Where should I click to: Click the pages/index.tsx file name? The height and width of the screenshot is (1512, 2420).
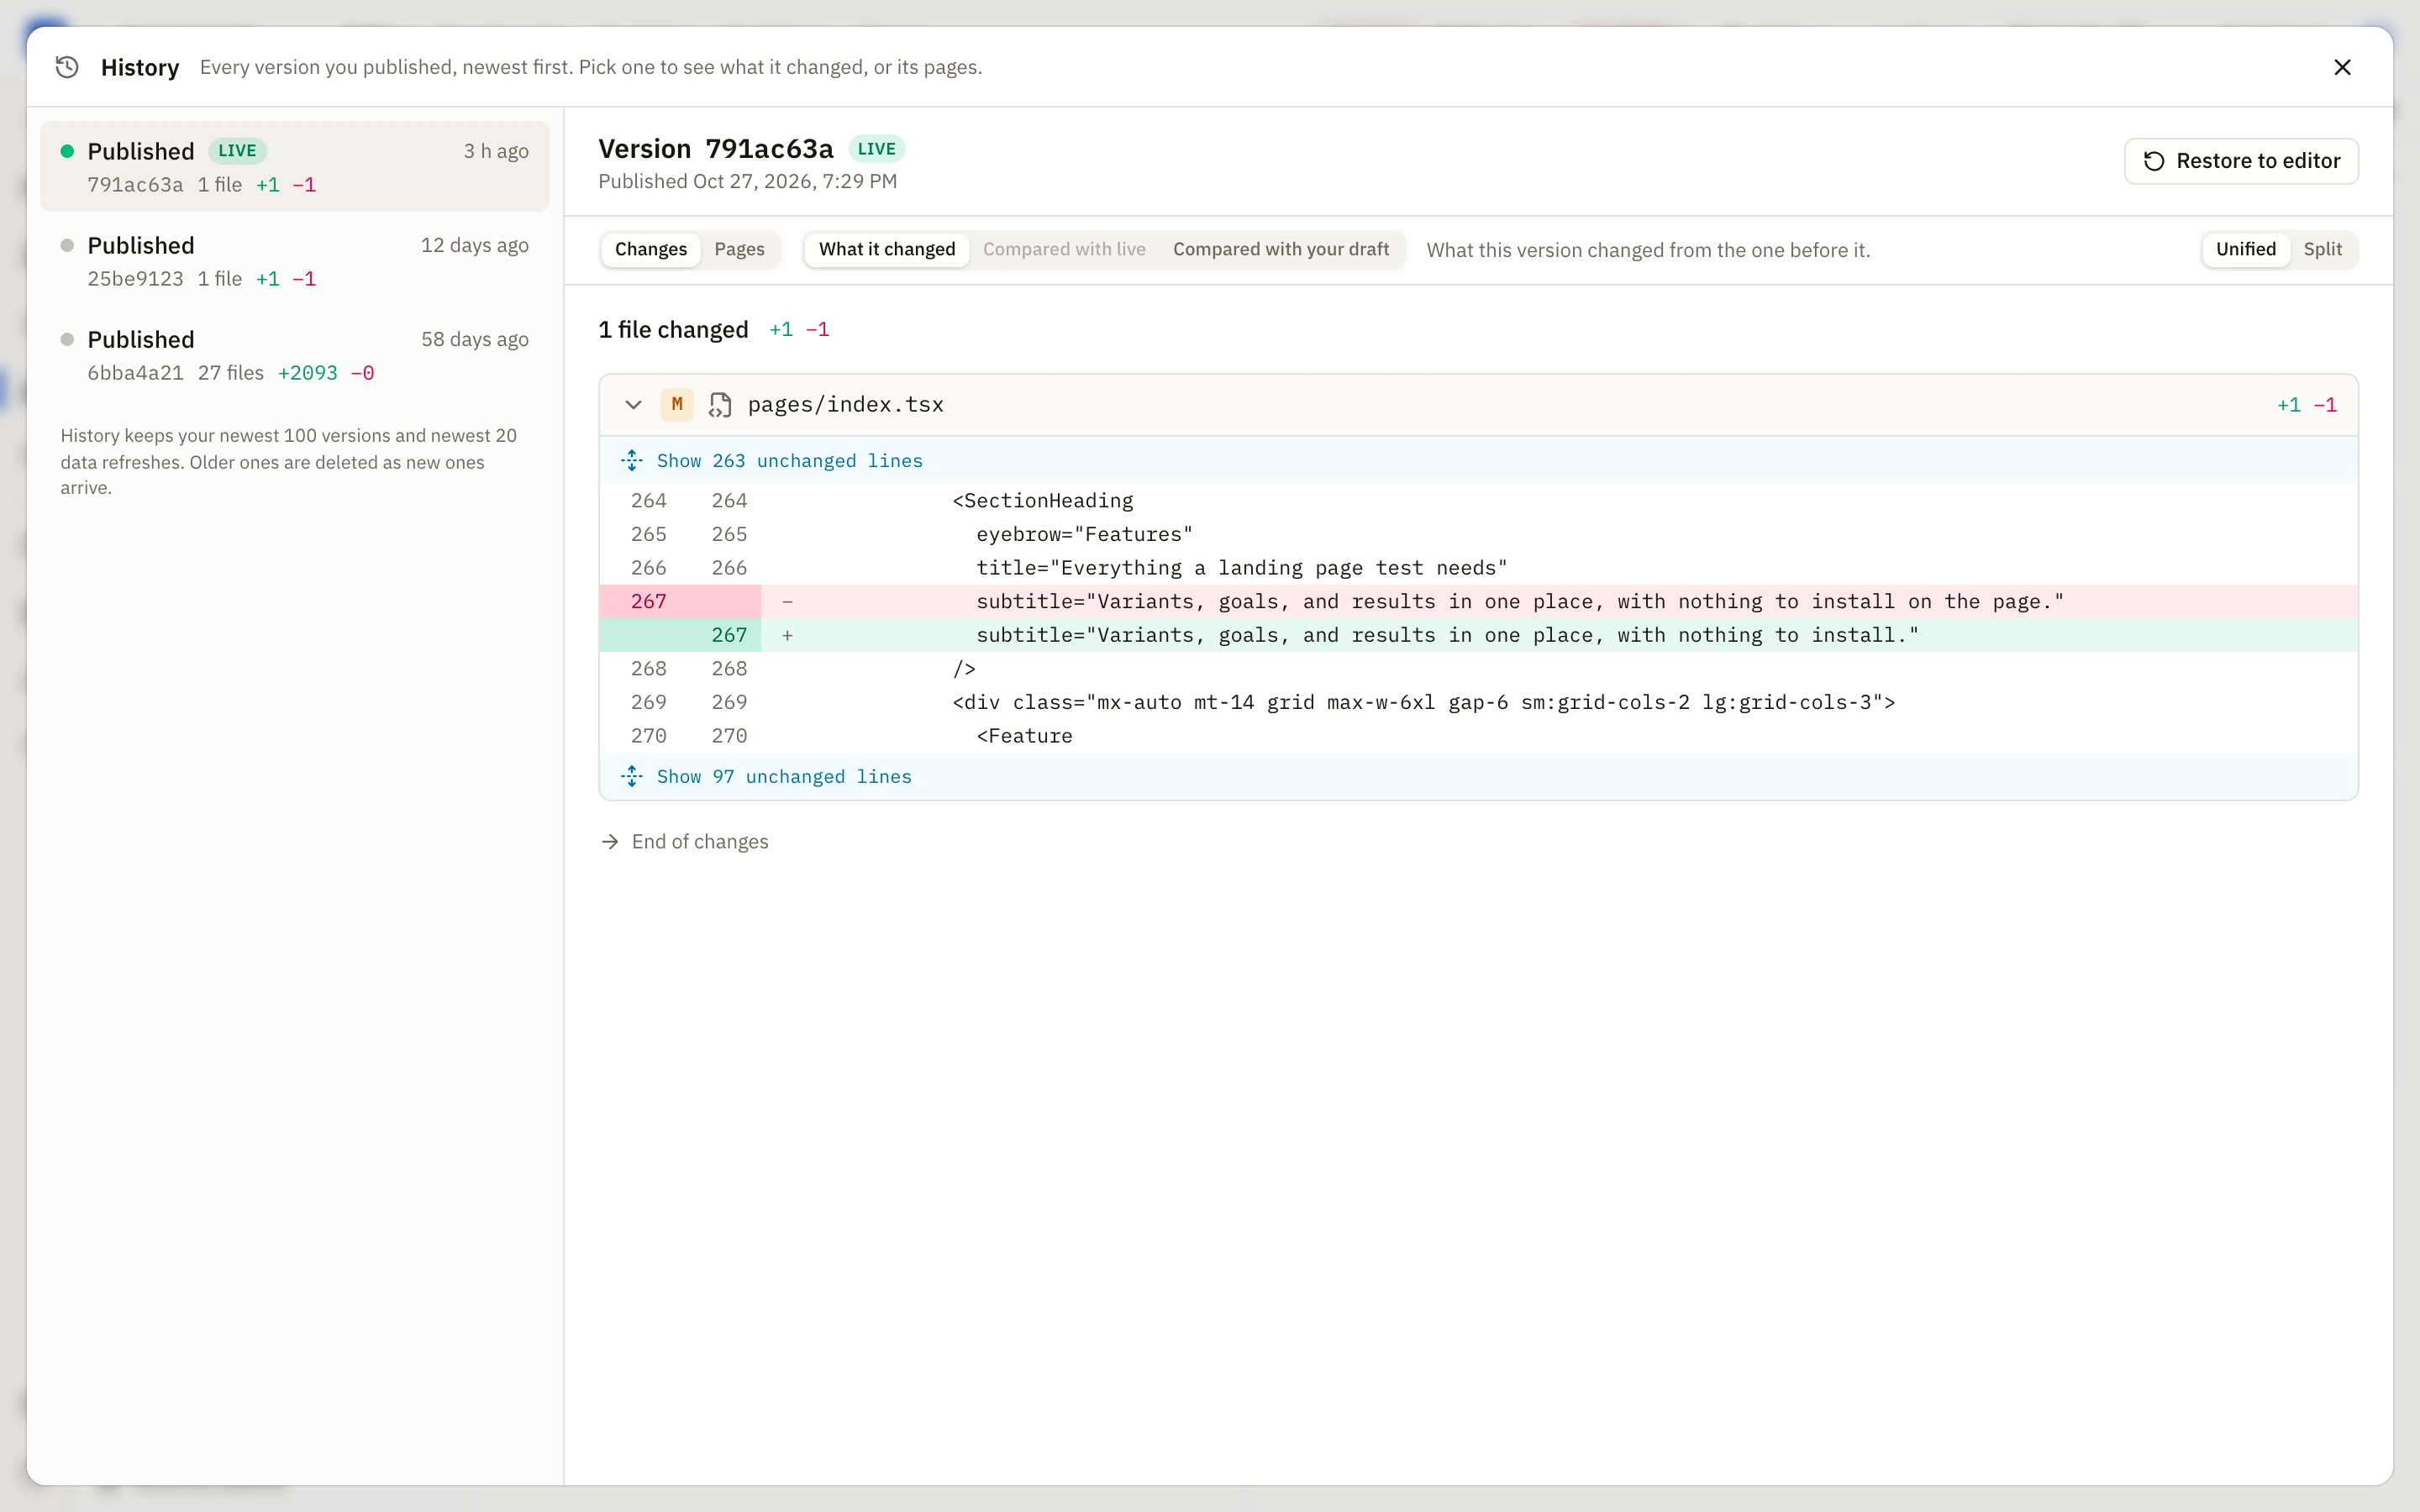pyautogui.click(x=845, y=405)
